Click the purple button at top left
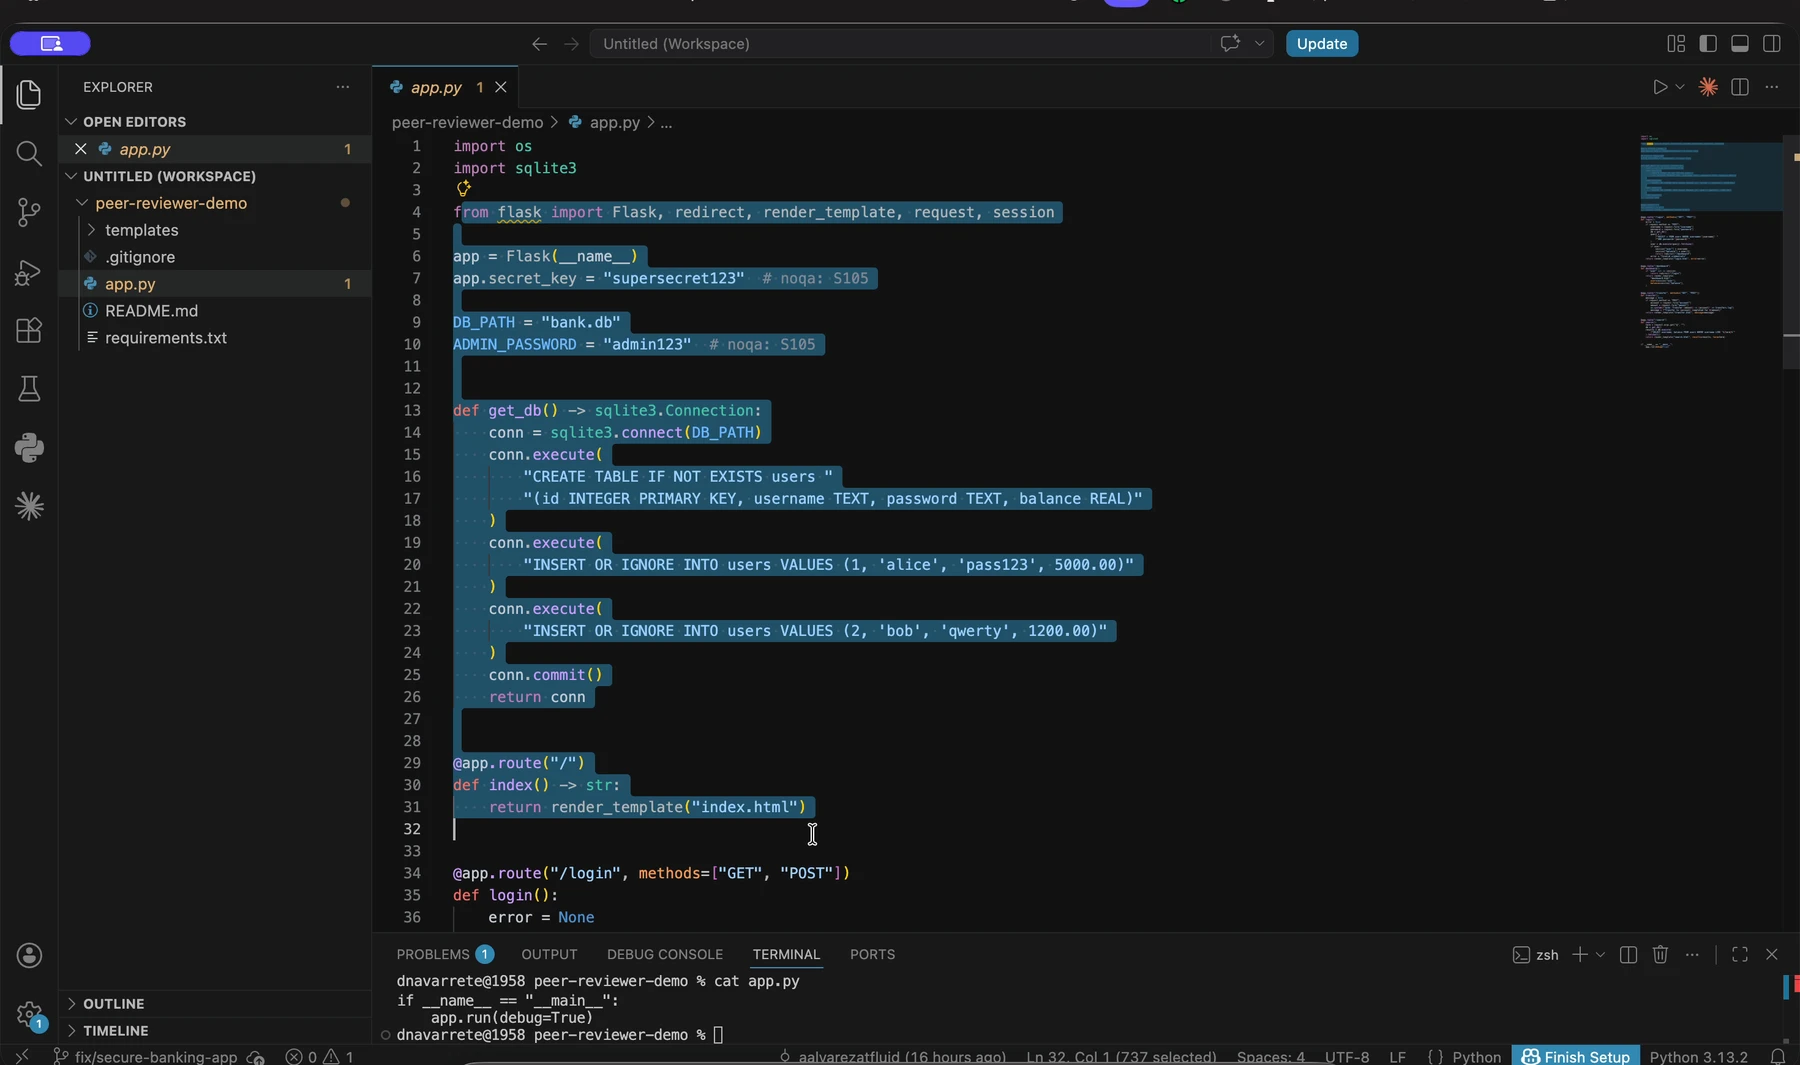 pyautogui.click(x=50, y=43)
